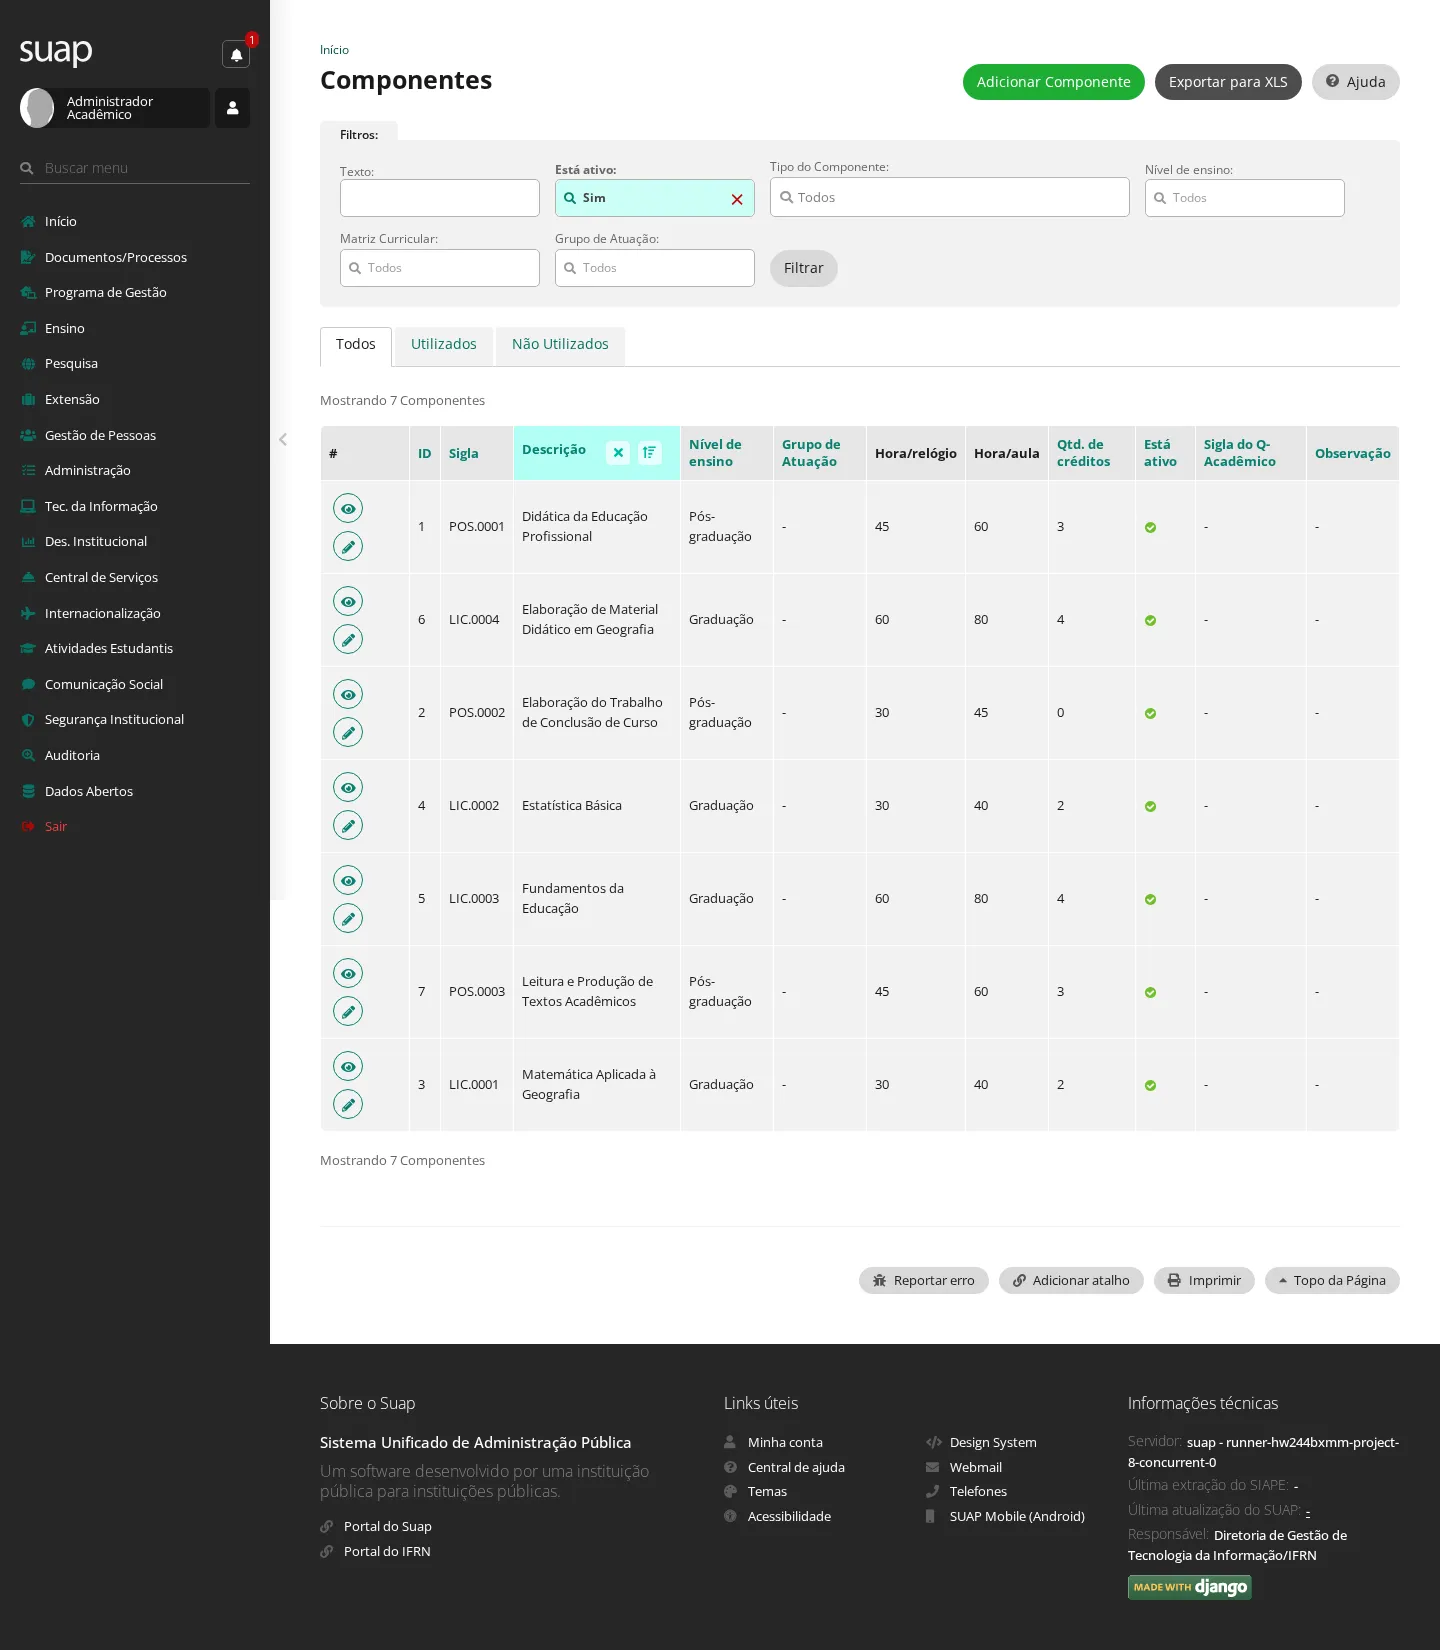
Task: Edit the Matemática Aplicada à Geografia component
Action: click(348, 1104)
